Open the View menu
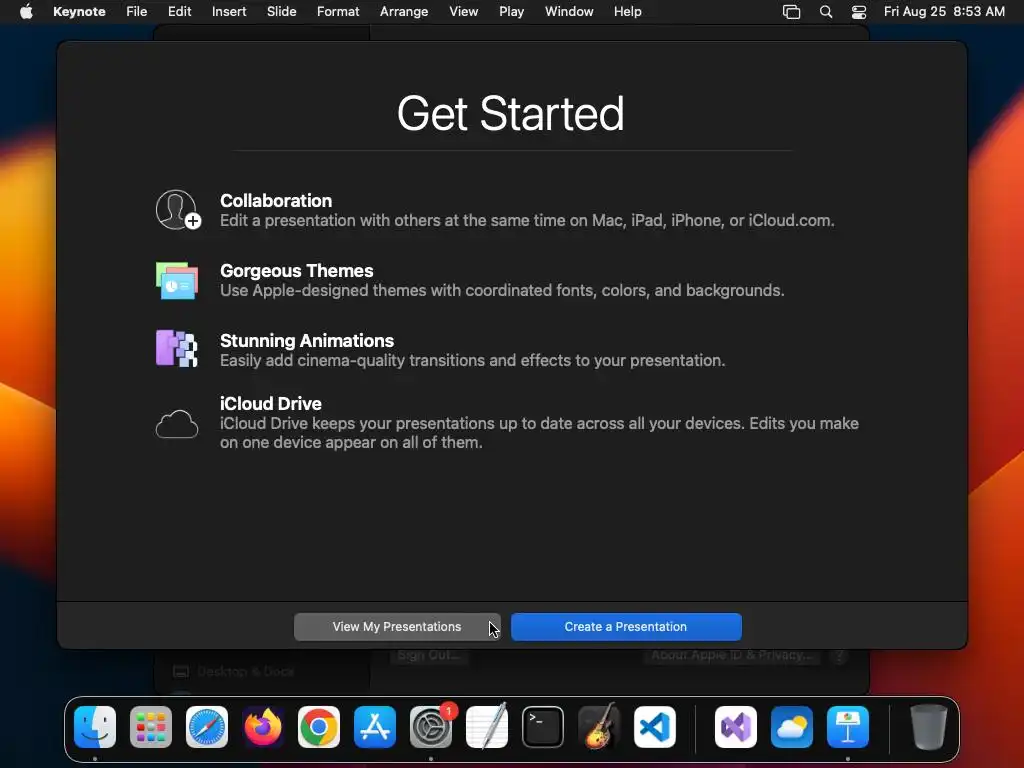 tap(464, 12)
